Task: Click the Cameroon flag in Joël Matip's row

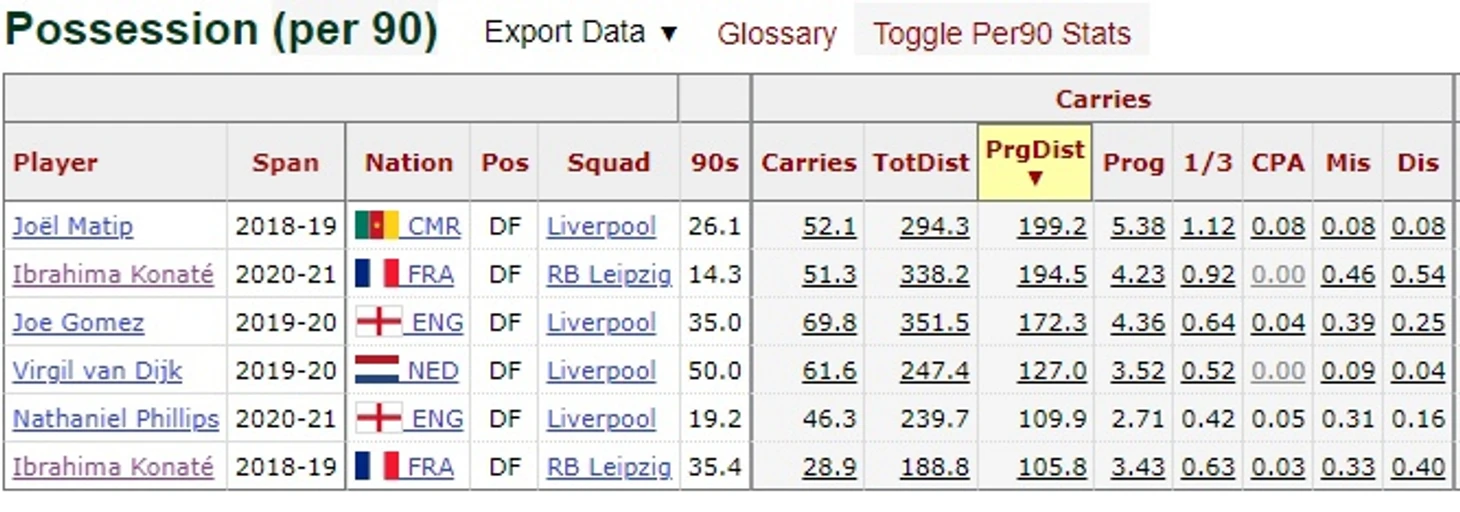Action: tap(377, 226)
